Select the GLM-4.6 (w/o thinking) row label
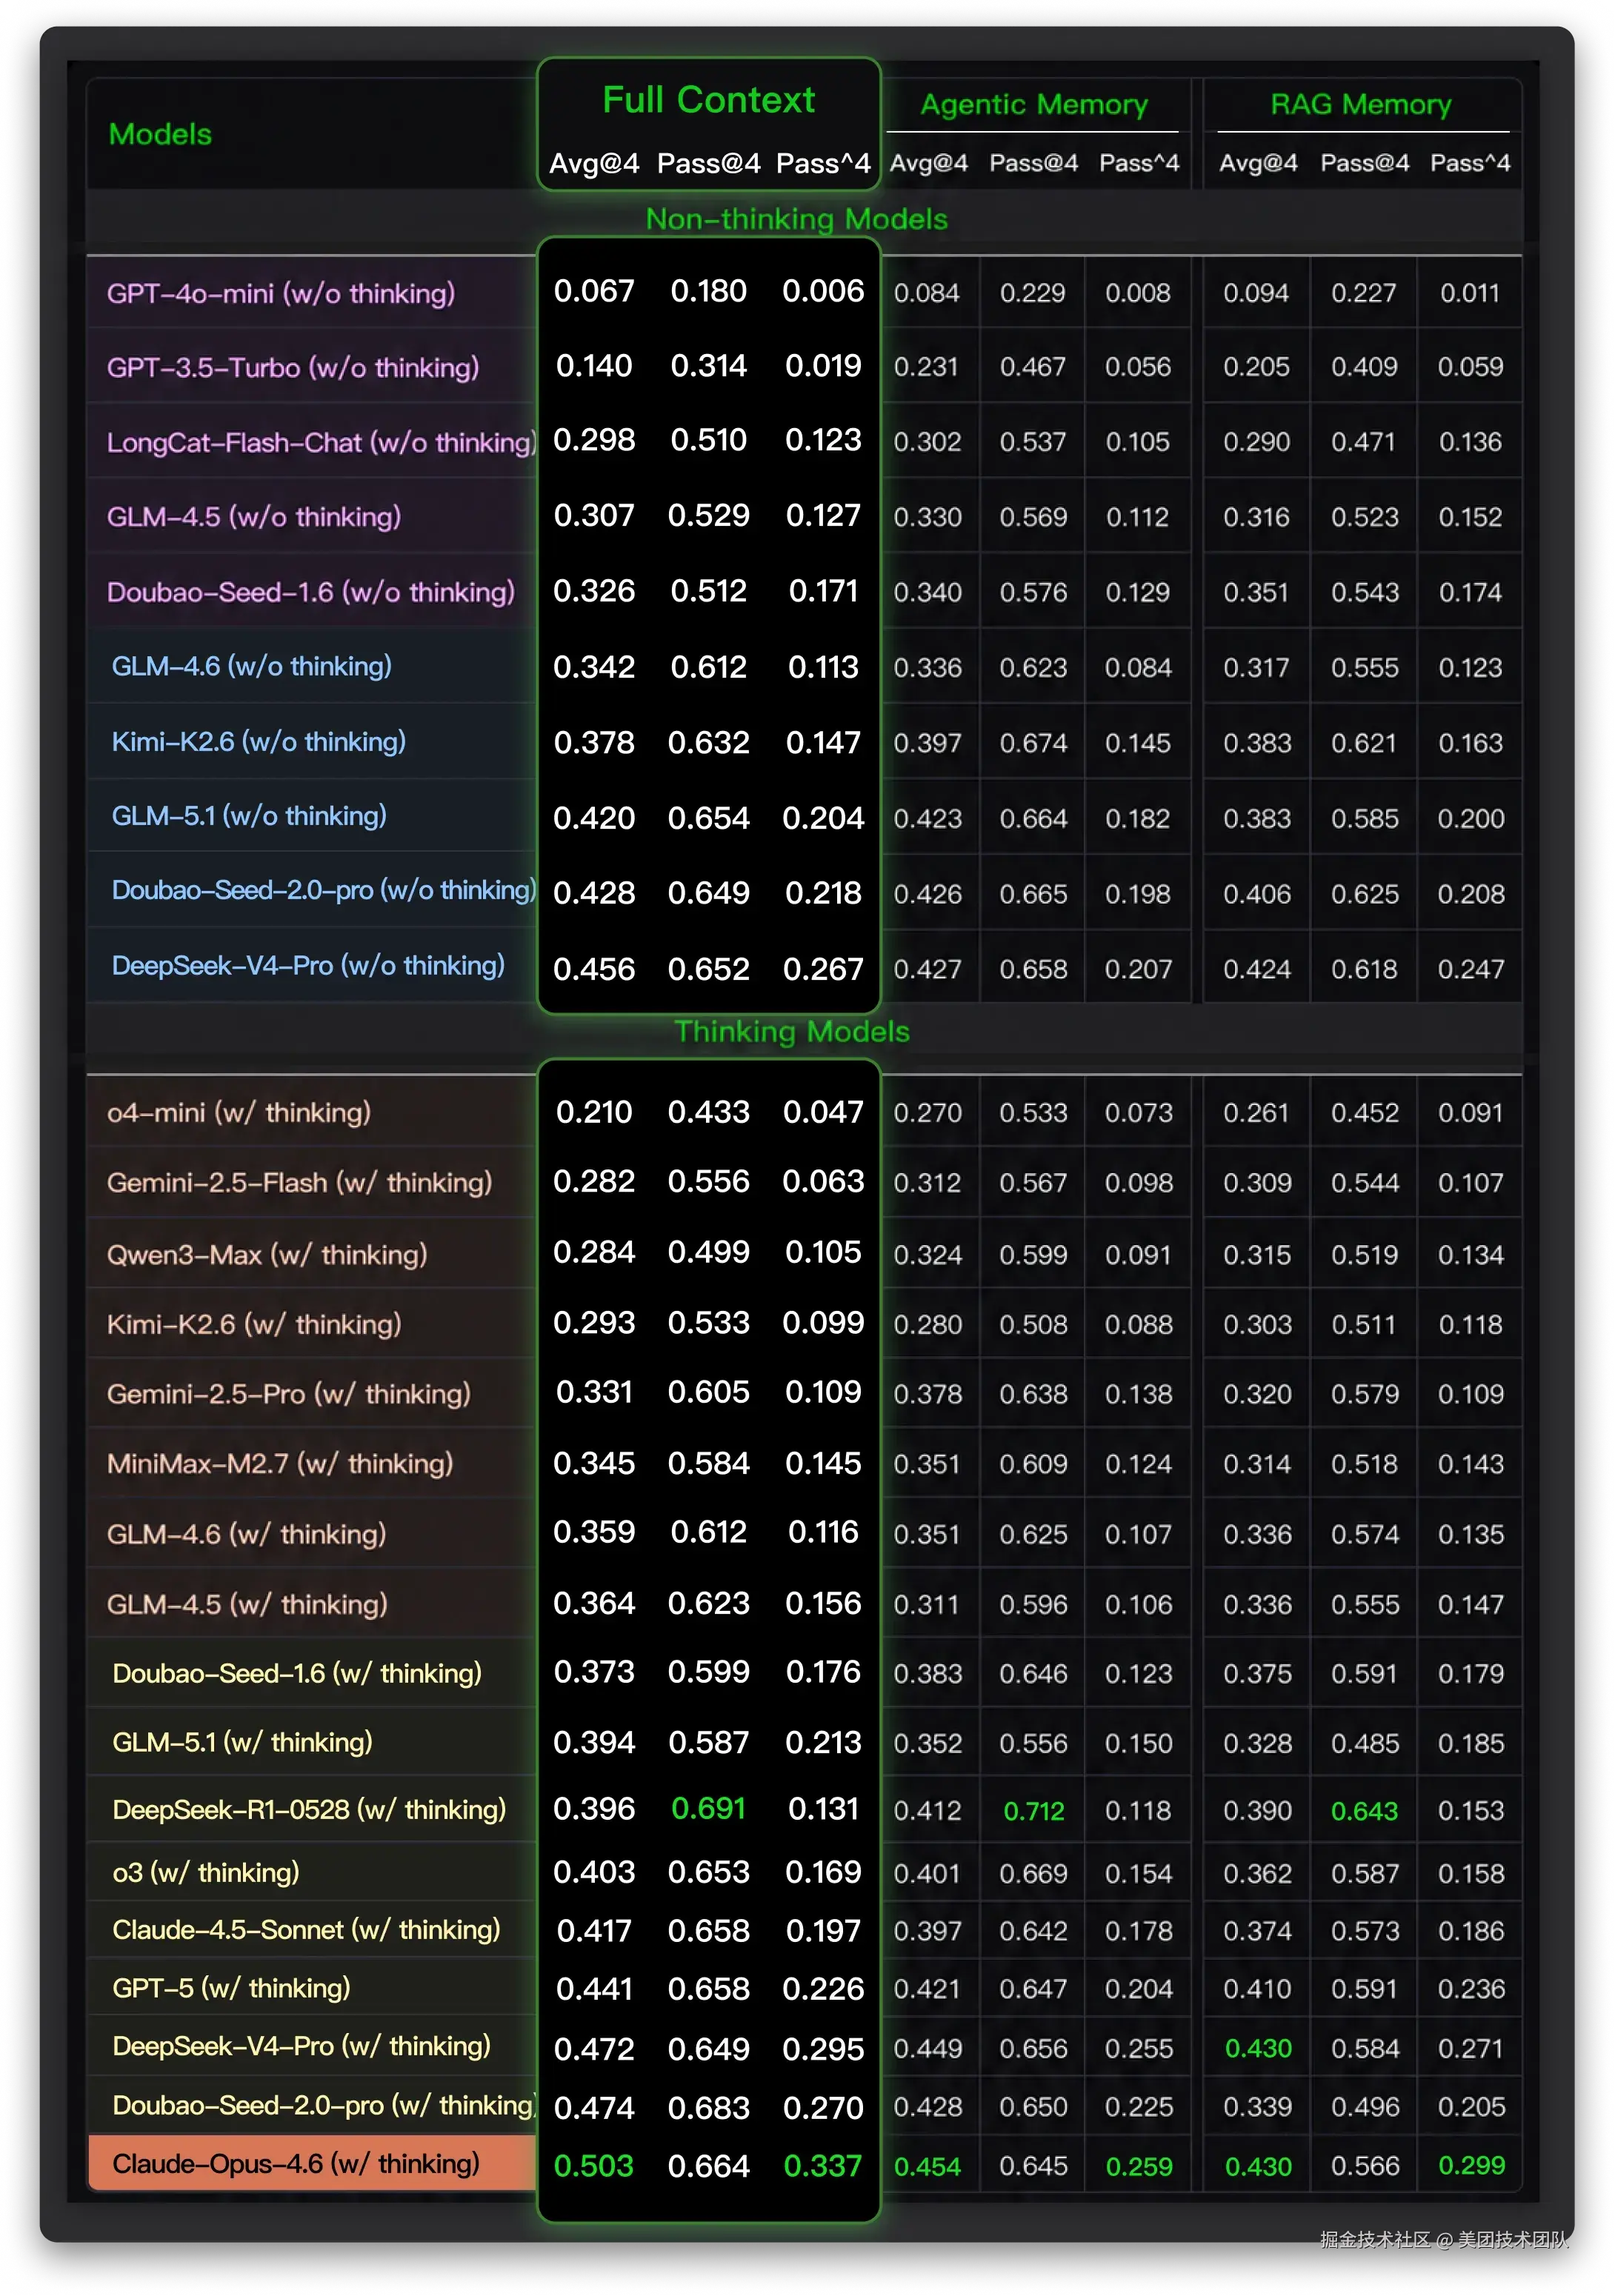 (x=251, y=666)
